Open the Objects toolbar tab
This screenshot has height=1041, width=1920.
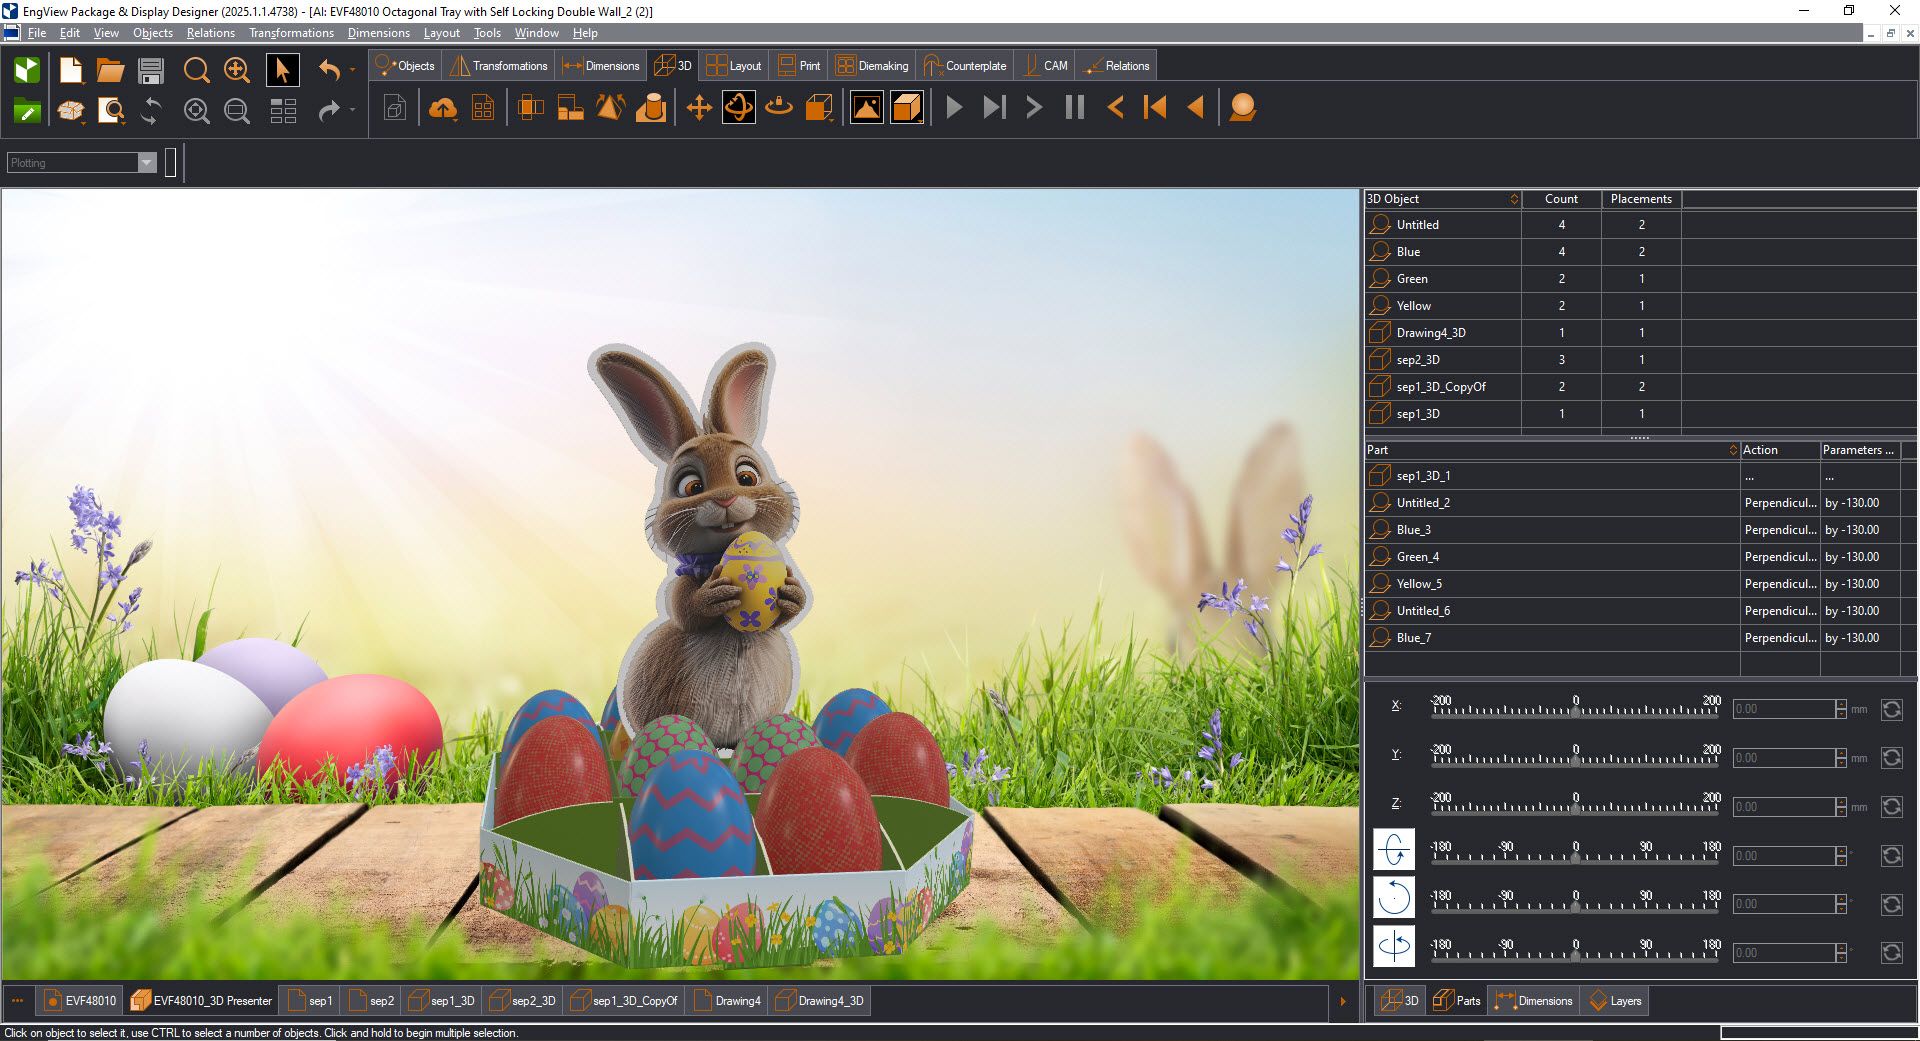point(405,66)
